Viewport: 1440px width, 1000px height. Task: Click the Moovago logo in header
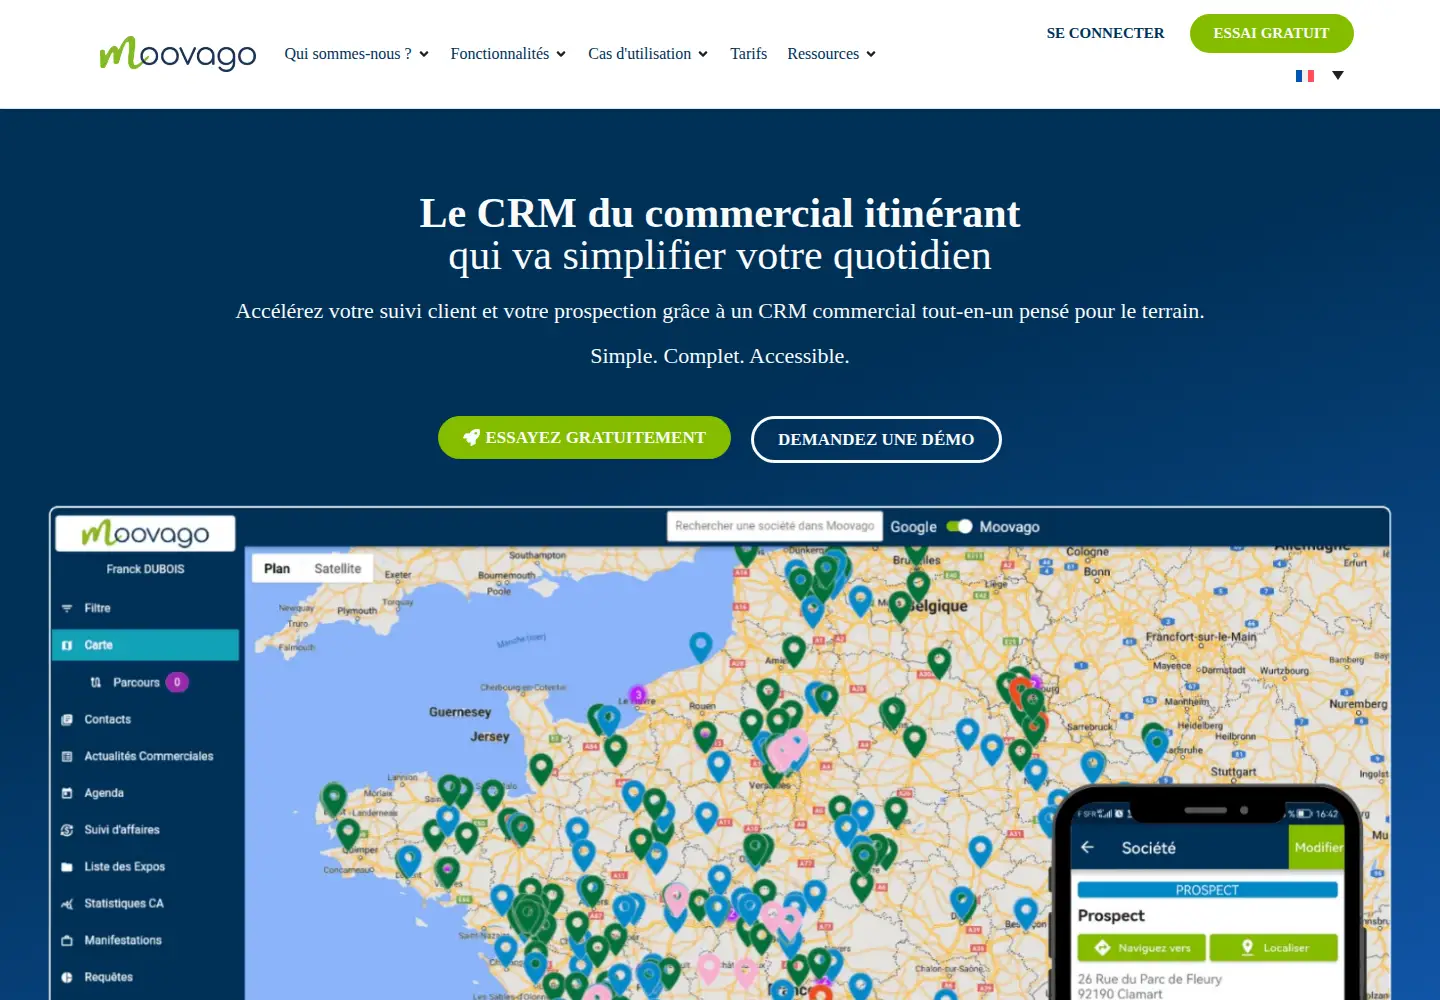[178, 54]
